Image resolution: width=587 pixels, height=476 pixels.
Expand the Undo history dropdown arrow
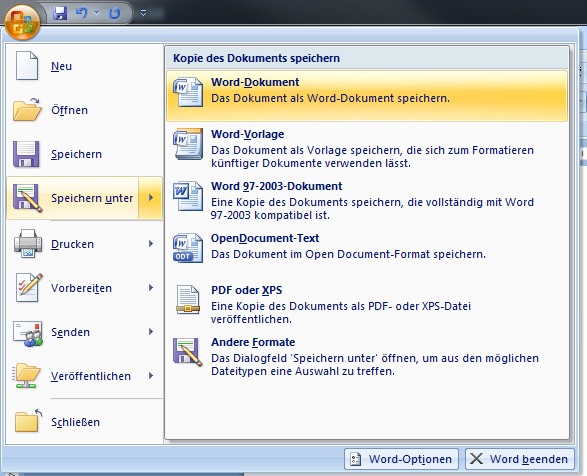click(97, 13)
